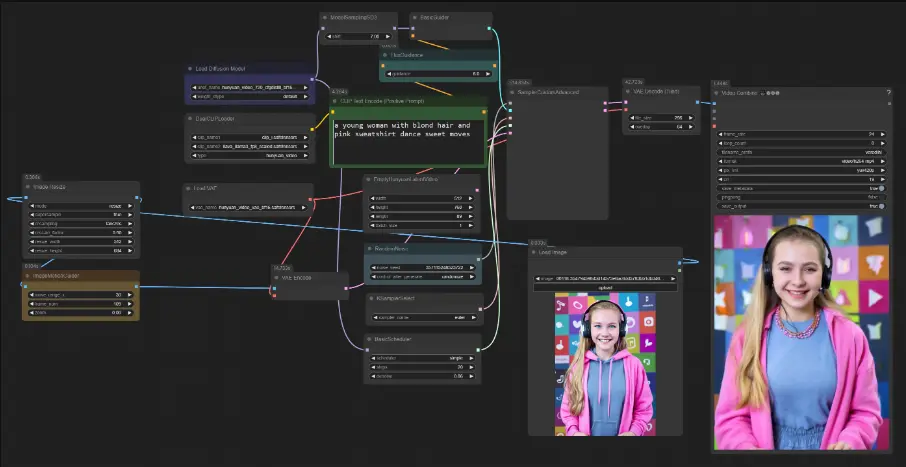Click the Load Image preview thumbnail
Viewport: 906px width, 467px height.
(605, 364)
